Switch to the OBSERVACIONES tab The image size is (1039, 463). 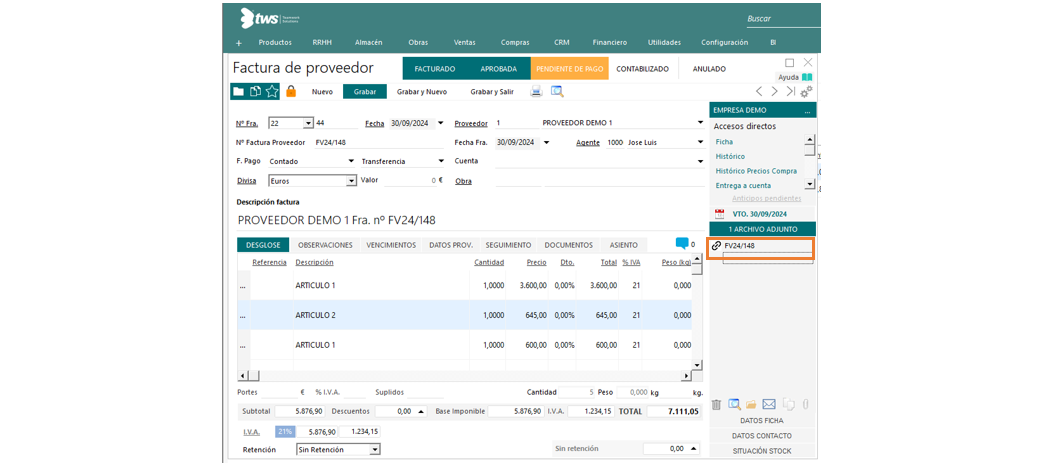point(325,245)
